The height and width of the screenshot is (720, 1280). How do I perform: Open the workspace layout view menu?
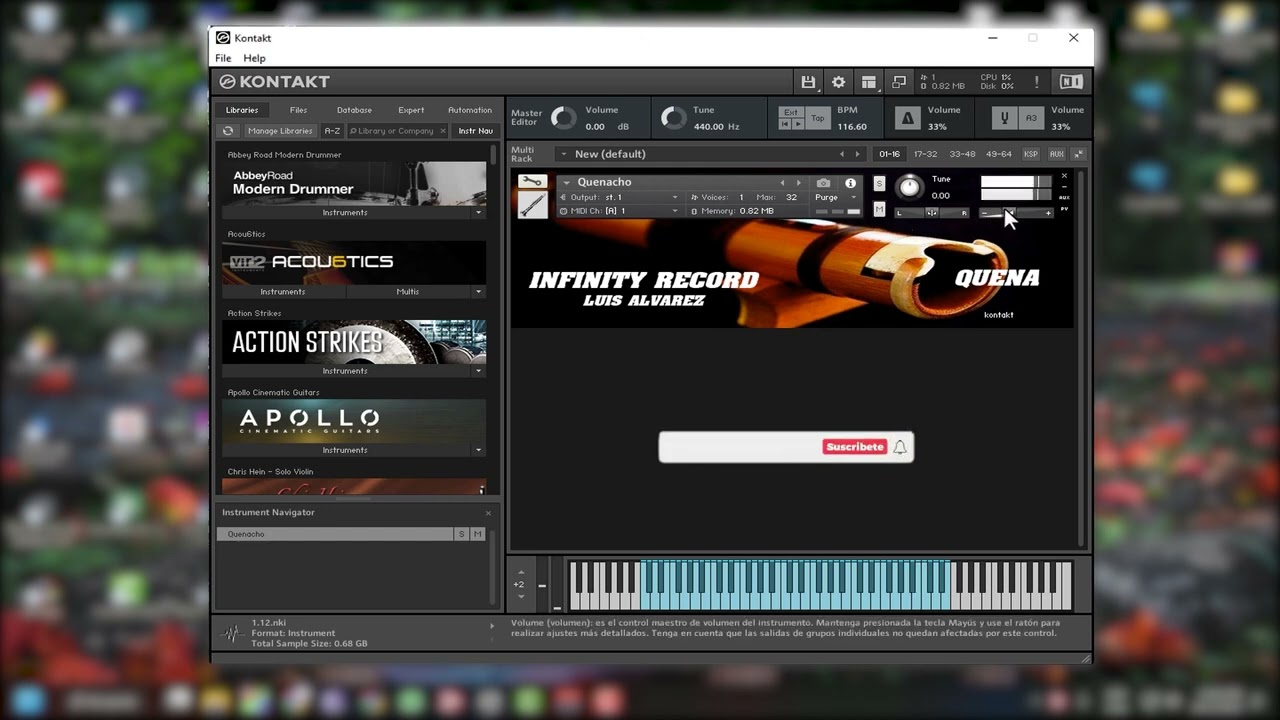coord(869,82)
